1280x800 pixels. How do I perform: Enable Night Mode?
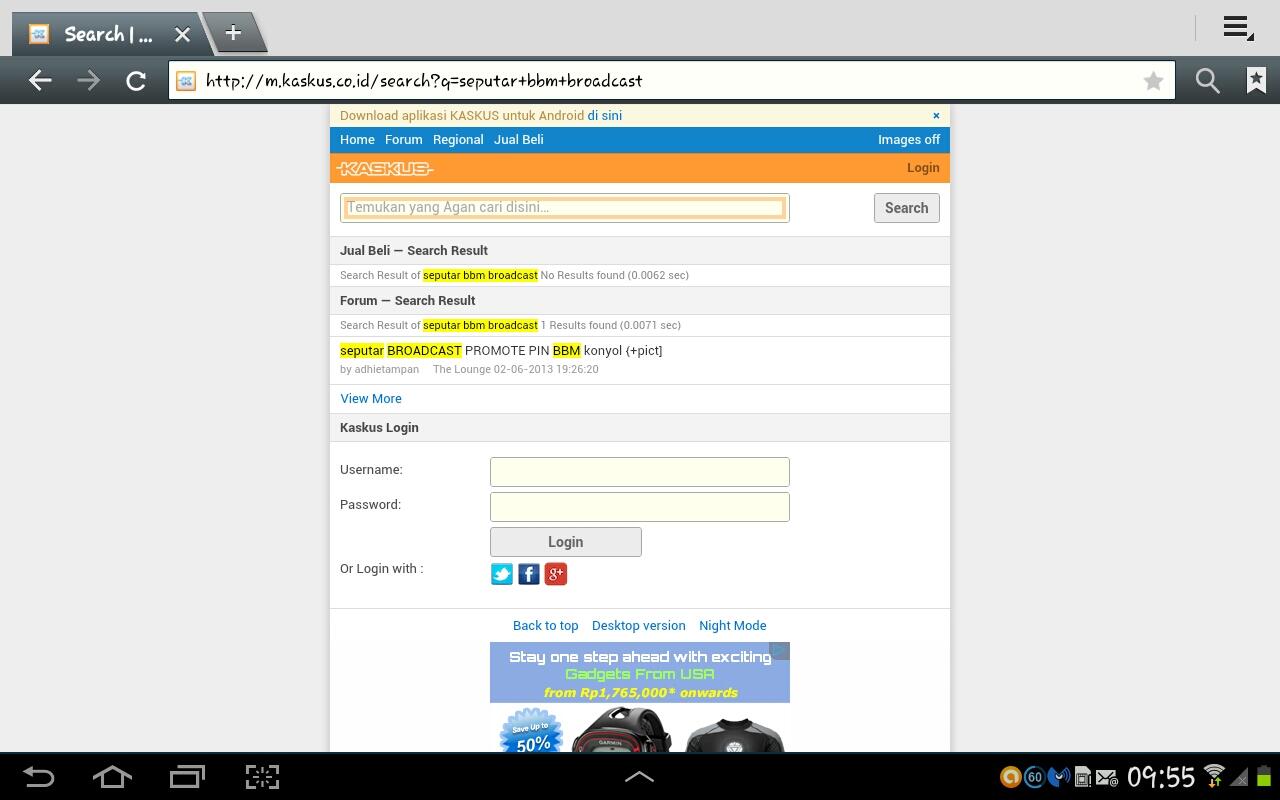coord(733,625)
